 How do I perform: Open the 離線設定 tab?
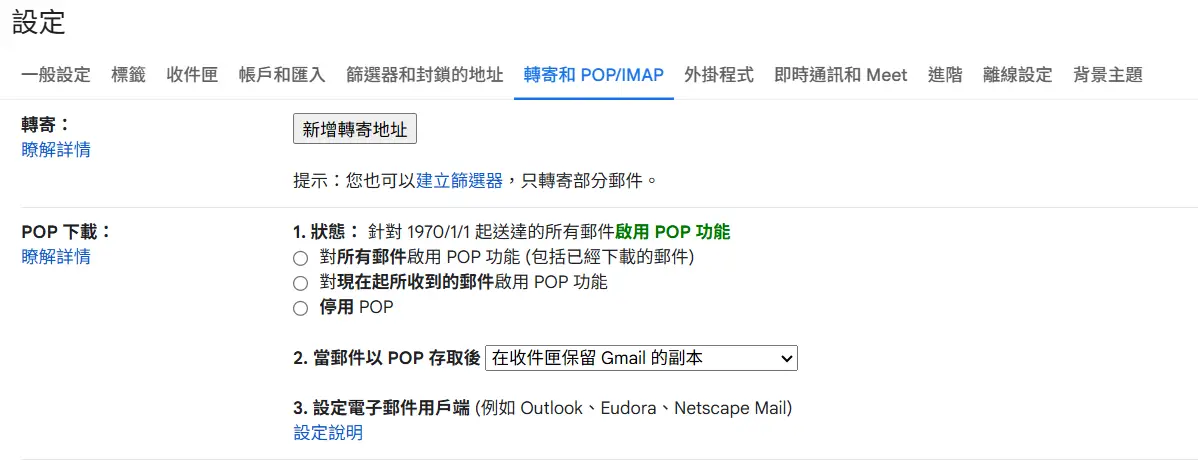point(1018,75)
